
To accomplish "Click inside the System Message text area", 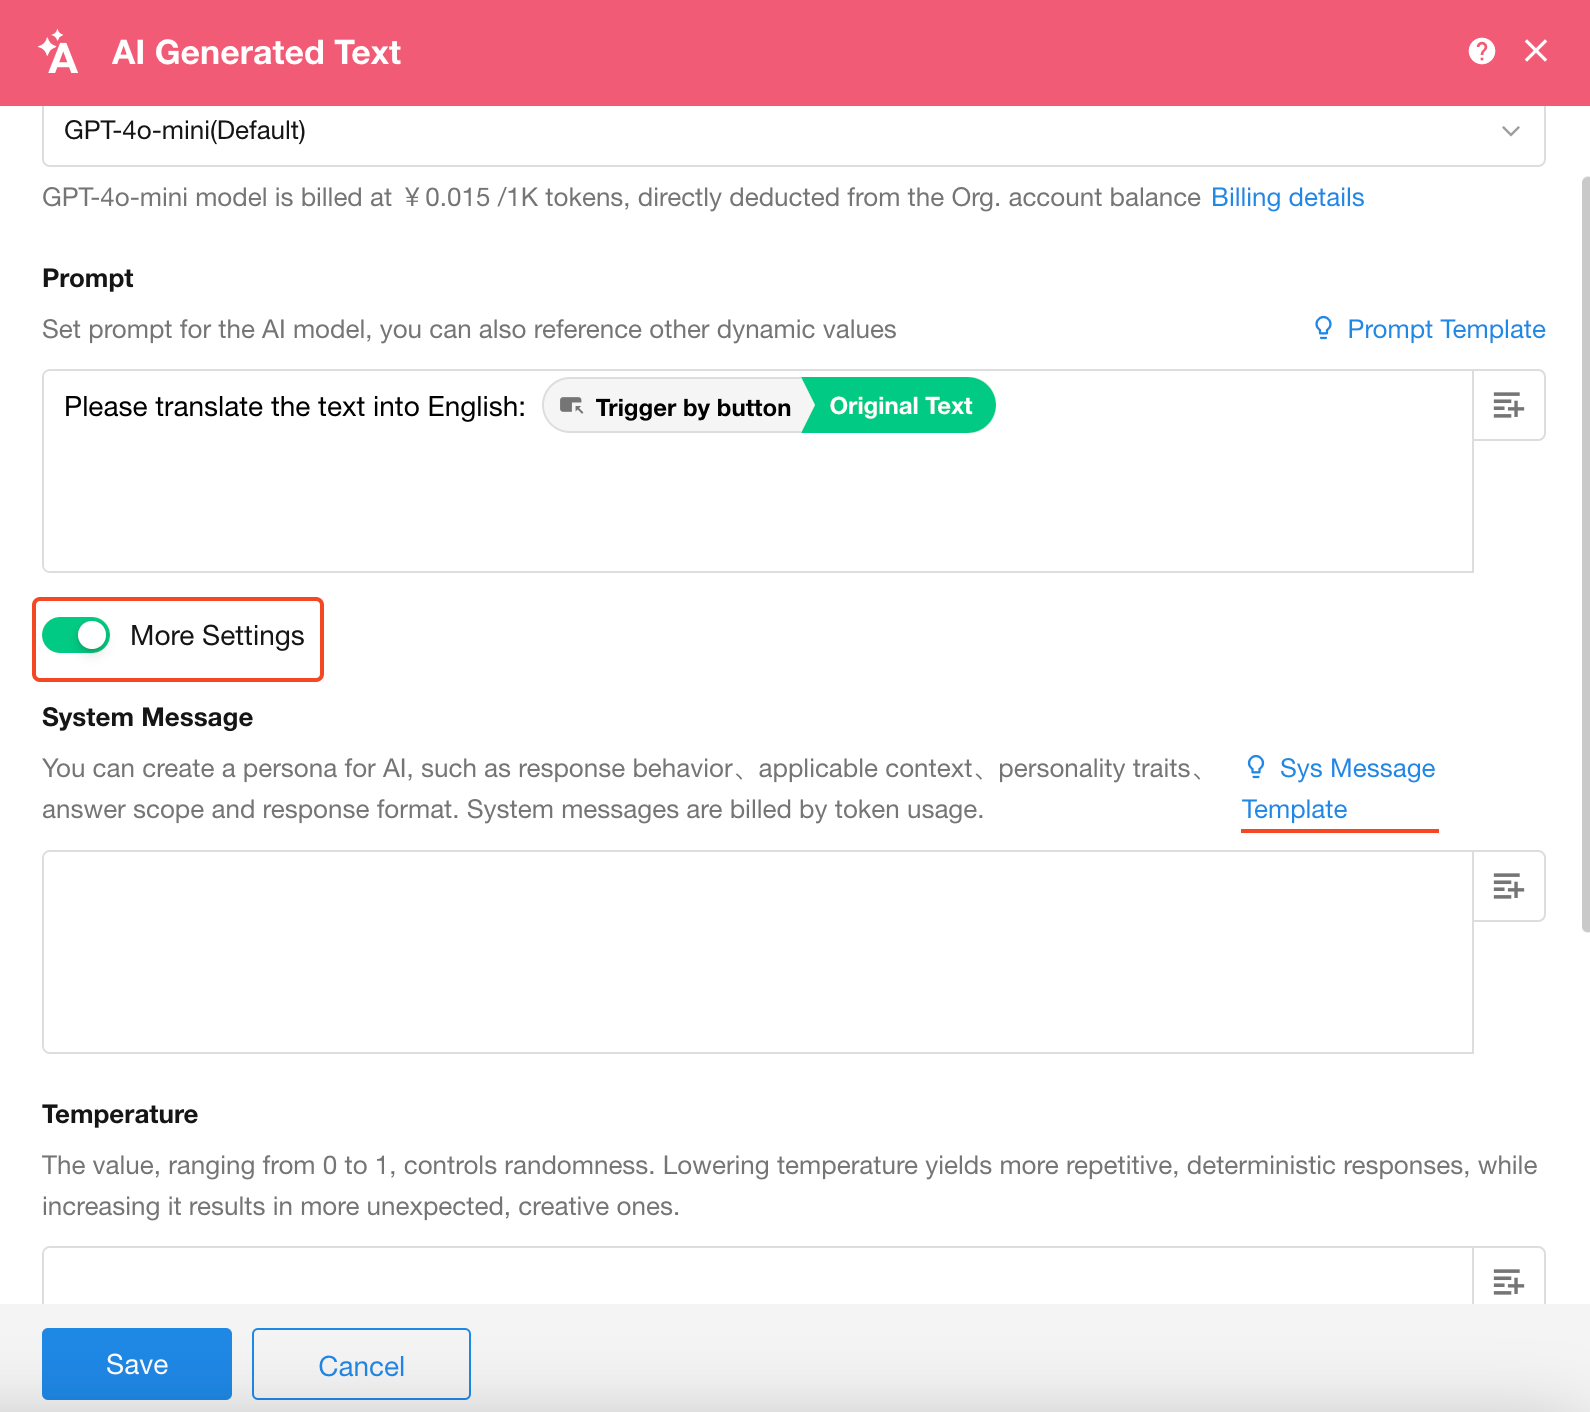I will pyautogui.click(x=757, y=952).
